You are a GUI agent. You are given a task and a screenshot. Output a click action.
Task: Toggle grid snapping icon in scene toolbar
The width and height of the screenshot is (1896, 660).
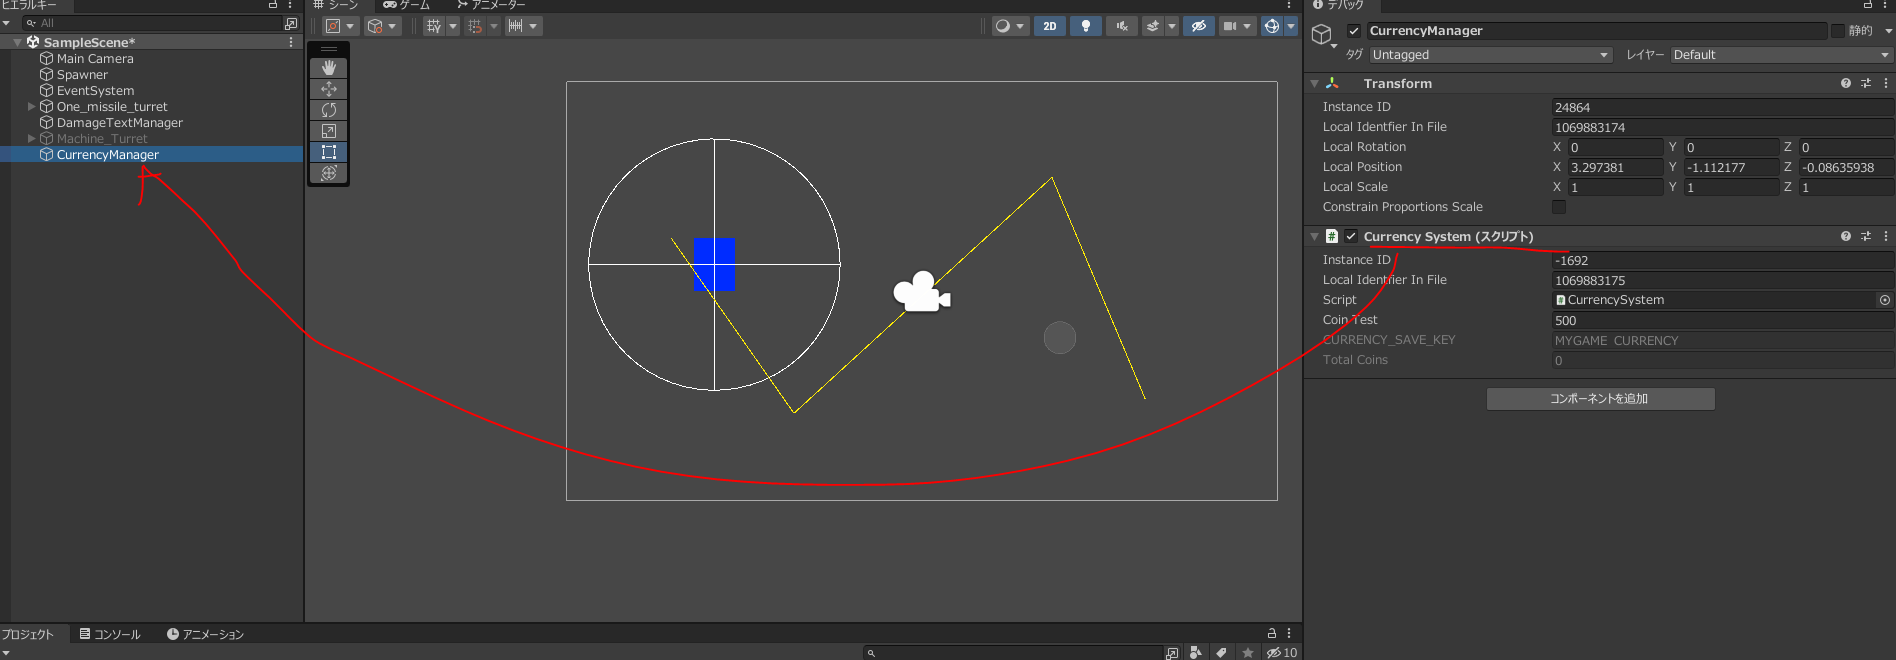coord(434,26)
